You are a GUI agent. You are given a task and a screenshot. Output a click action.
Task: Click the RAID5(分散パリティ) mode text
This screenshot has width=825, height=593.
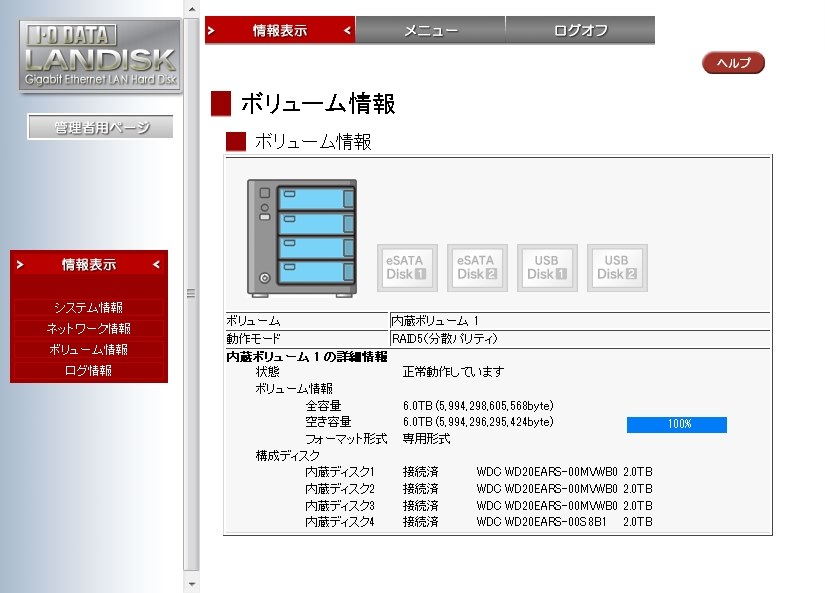(x=445, y=338)
